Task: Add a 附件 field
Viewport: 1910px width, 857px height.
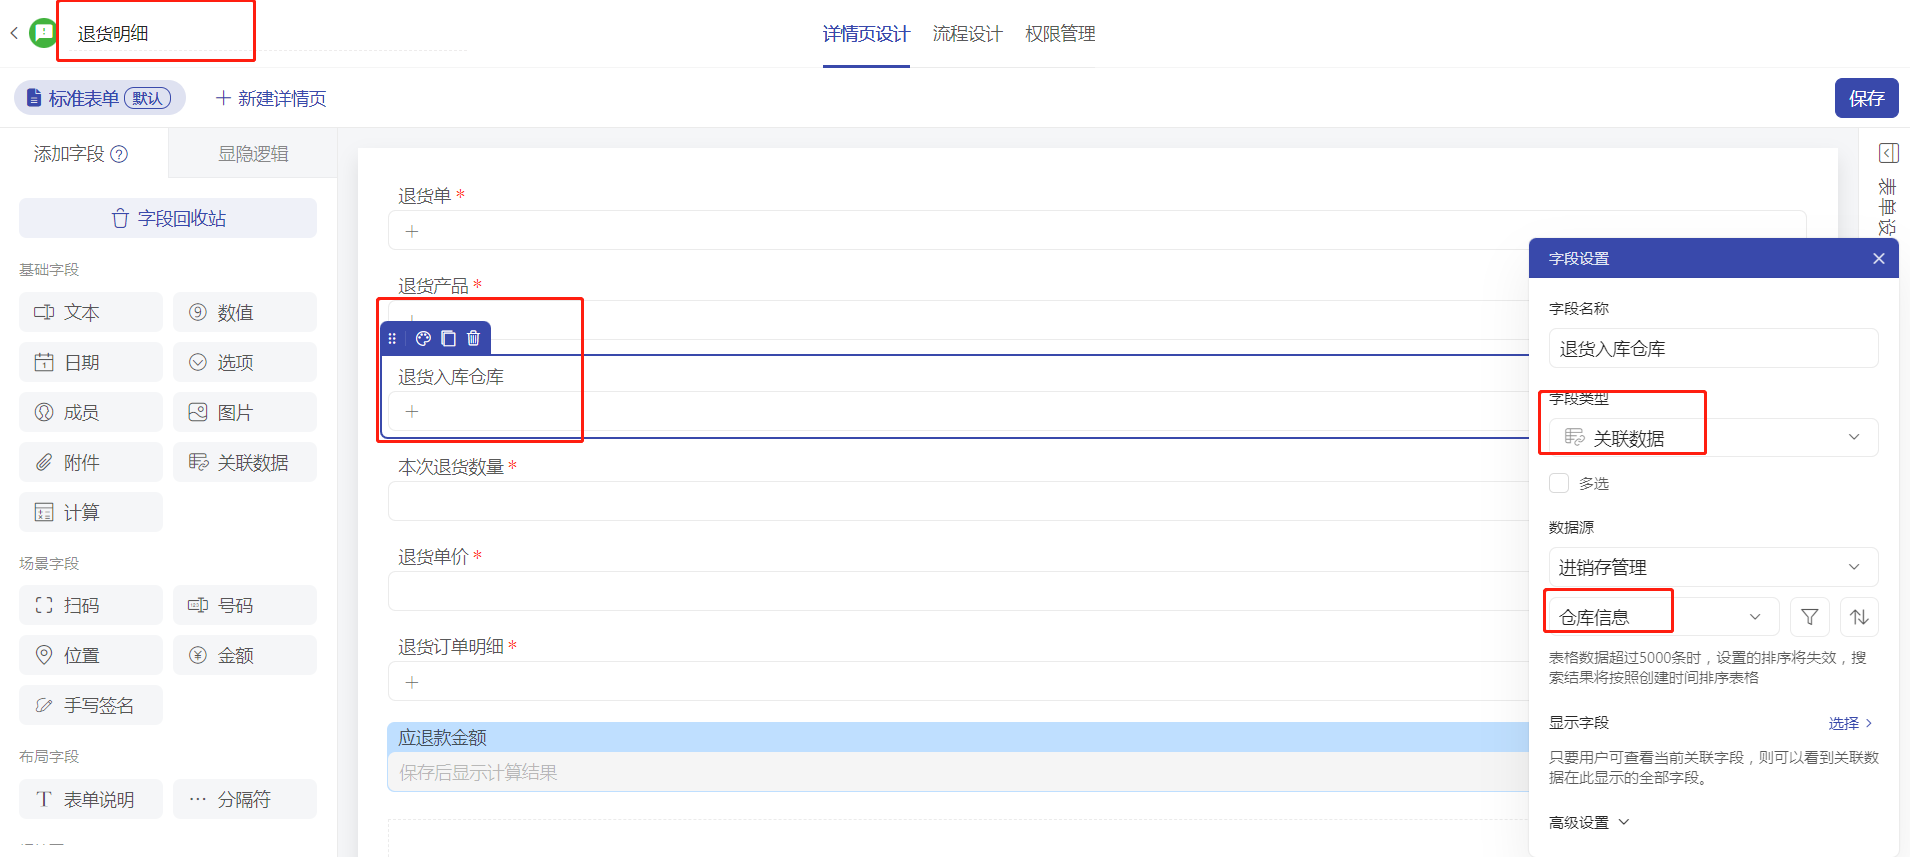Action: [x=91, y=462]
